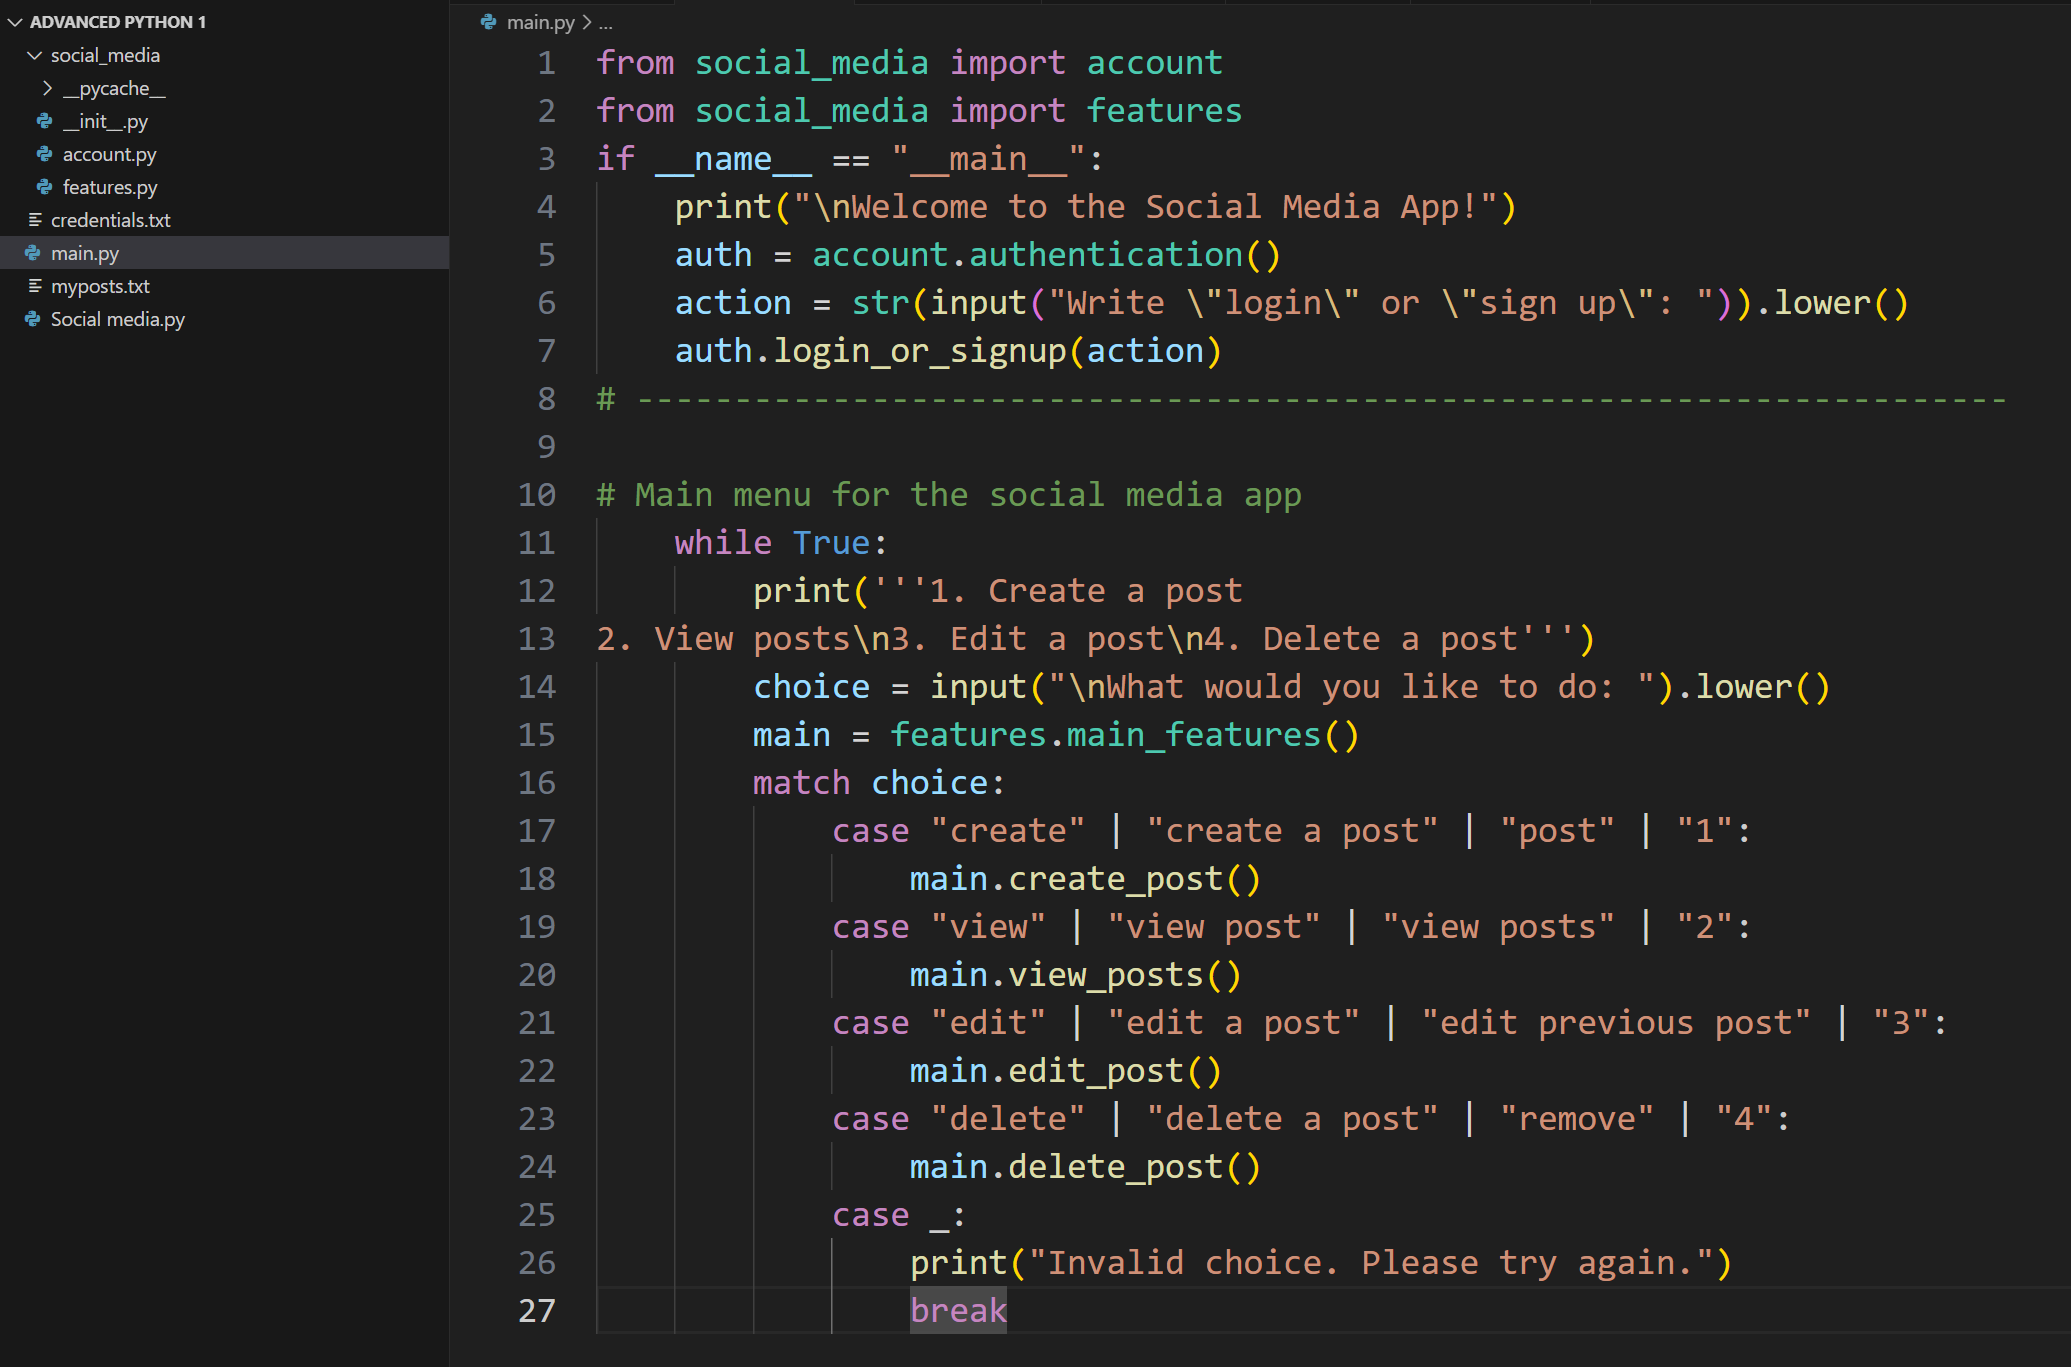Open myposts.txt from the explorer

(100, 286)
